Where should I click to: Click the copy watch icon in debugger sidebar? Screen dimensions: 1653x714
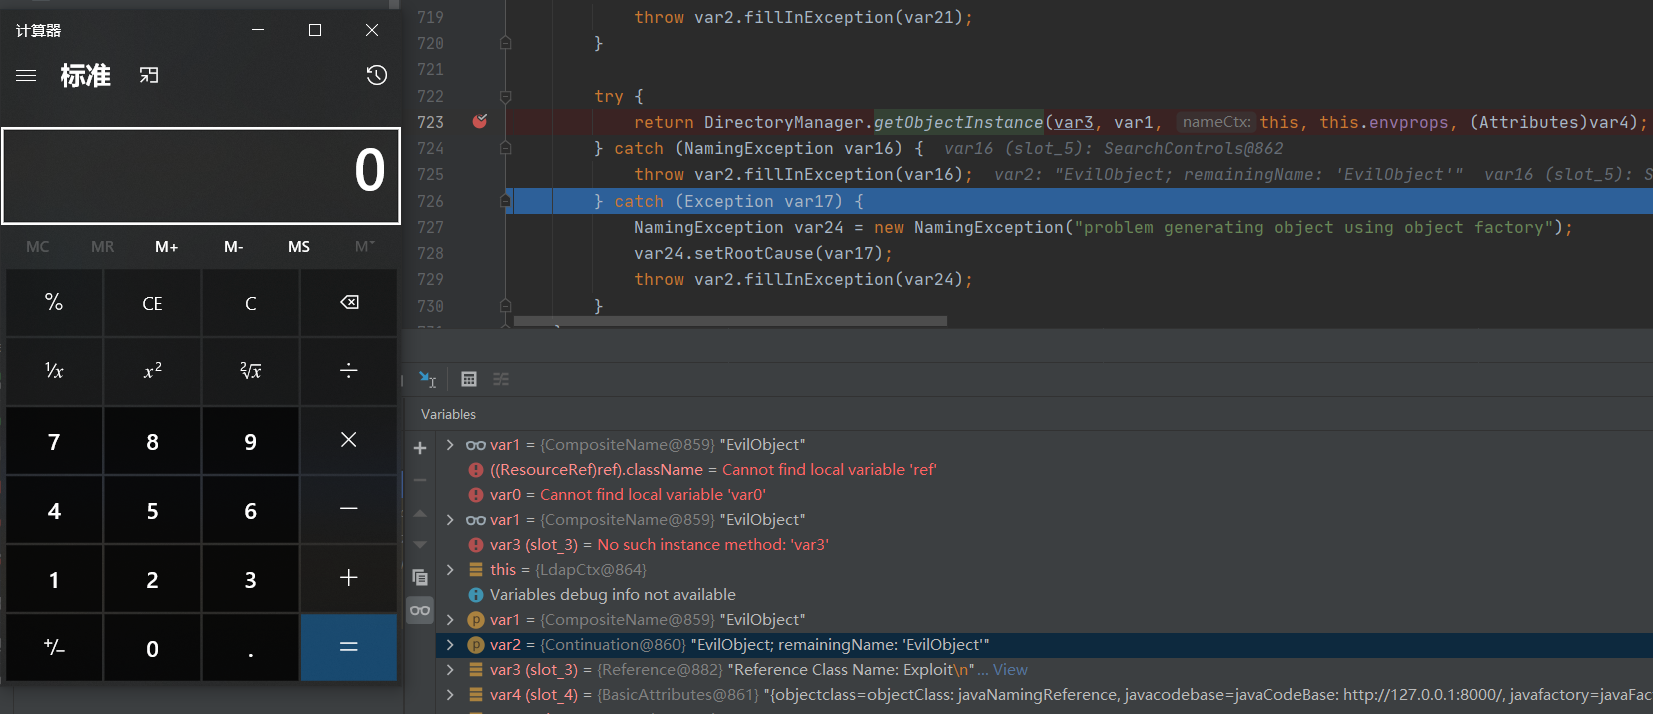[x=420, y=578]
